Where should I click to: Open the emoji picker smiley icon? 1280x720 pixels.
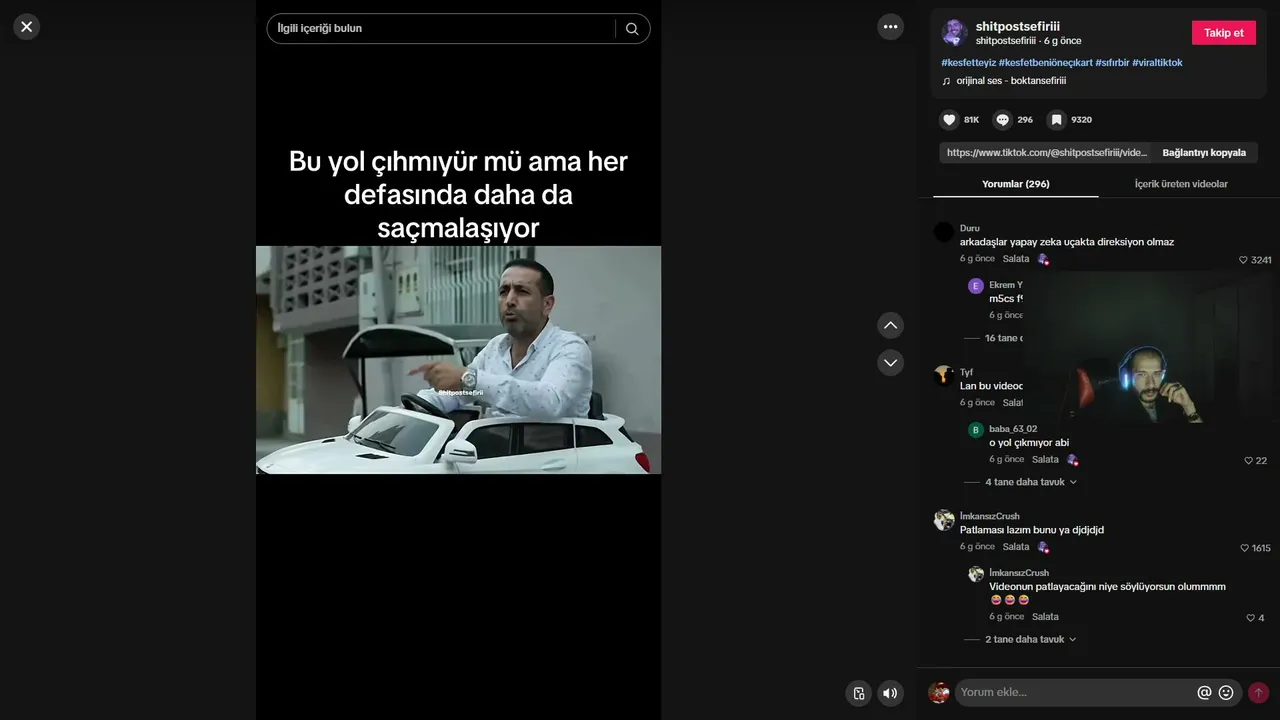[x=1226, y=692]
